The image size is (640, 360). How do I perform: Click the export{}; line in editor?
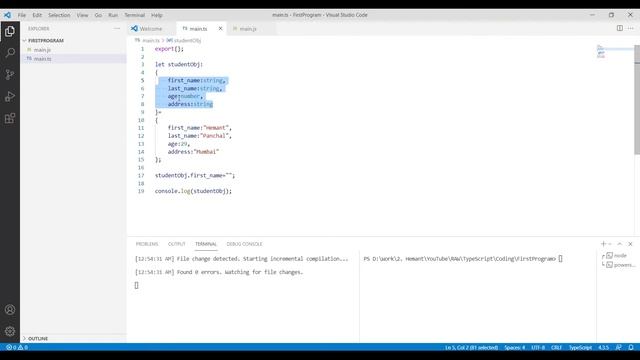(x=169, y=49)
